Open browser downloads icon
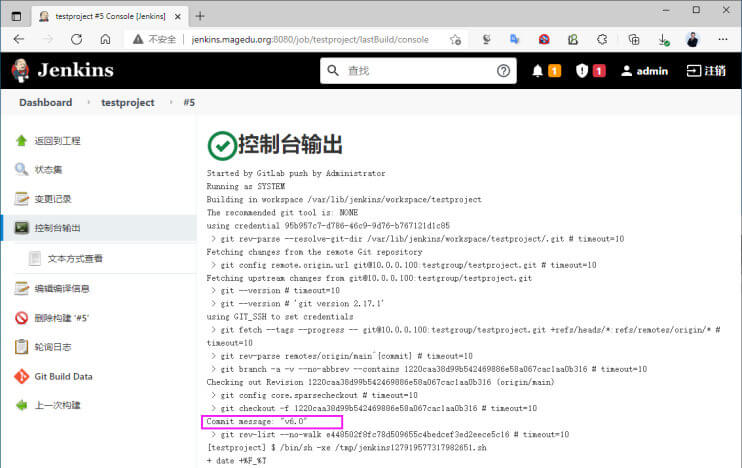The width and height of the screenshot is (742, 468). coord(663,40)
